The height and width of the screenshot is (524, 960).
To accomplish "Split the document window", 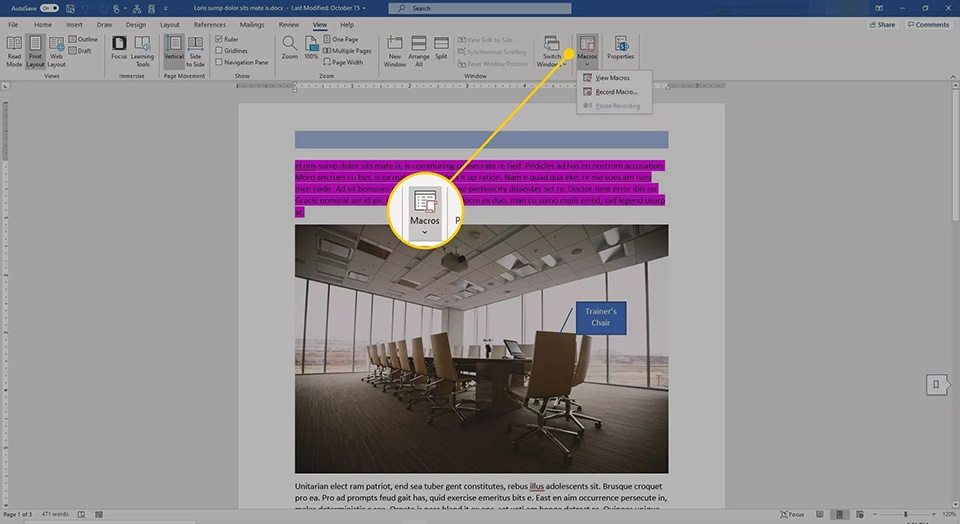I will click(441, 48).
